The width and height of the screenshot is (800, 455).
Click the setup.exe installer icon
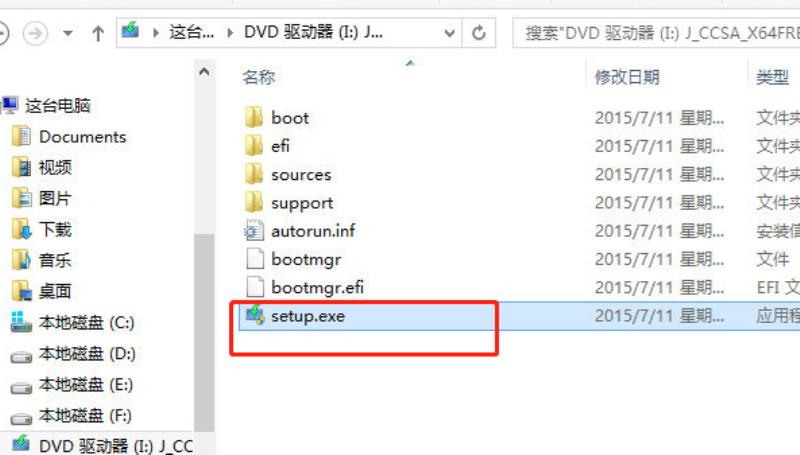click(x=255, y=316)
